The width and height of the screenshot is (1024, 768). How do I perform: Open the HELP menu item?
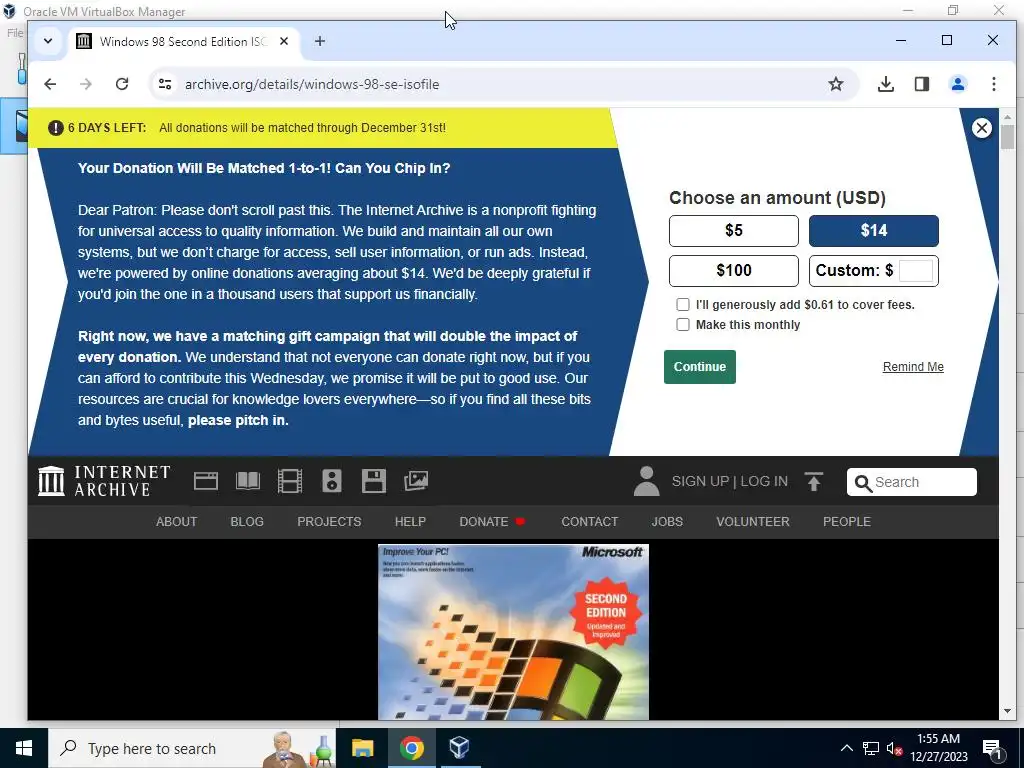(410, 522)
